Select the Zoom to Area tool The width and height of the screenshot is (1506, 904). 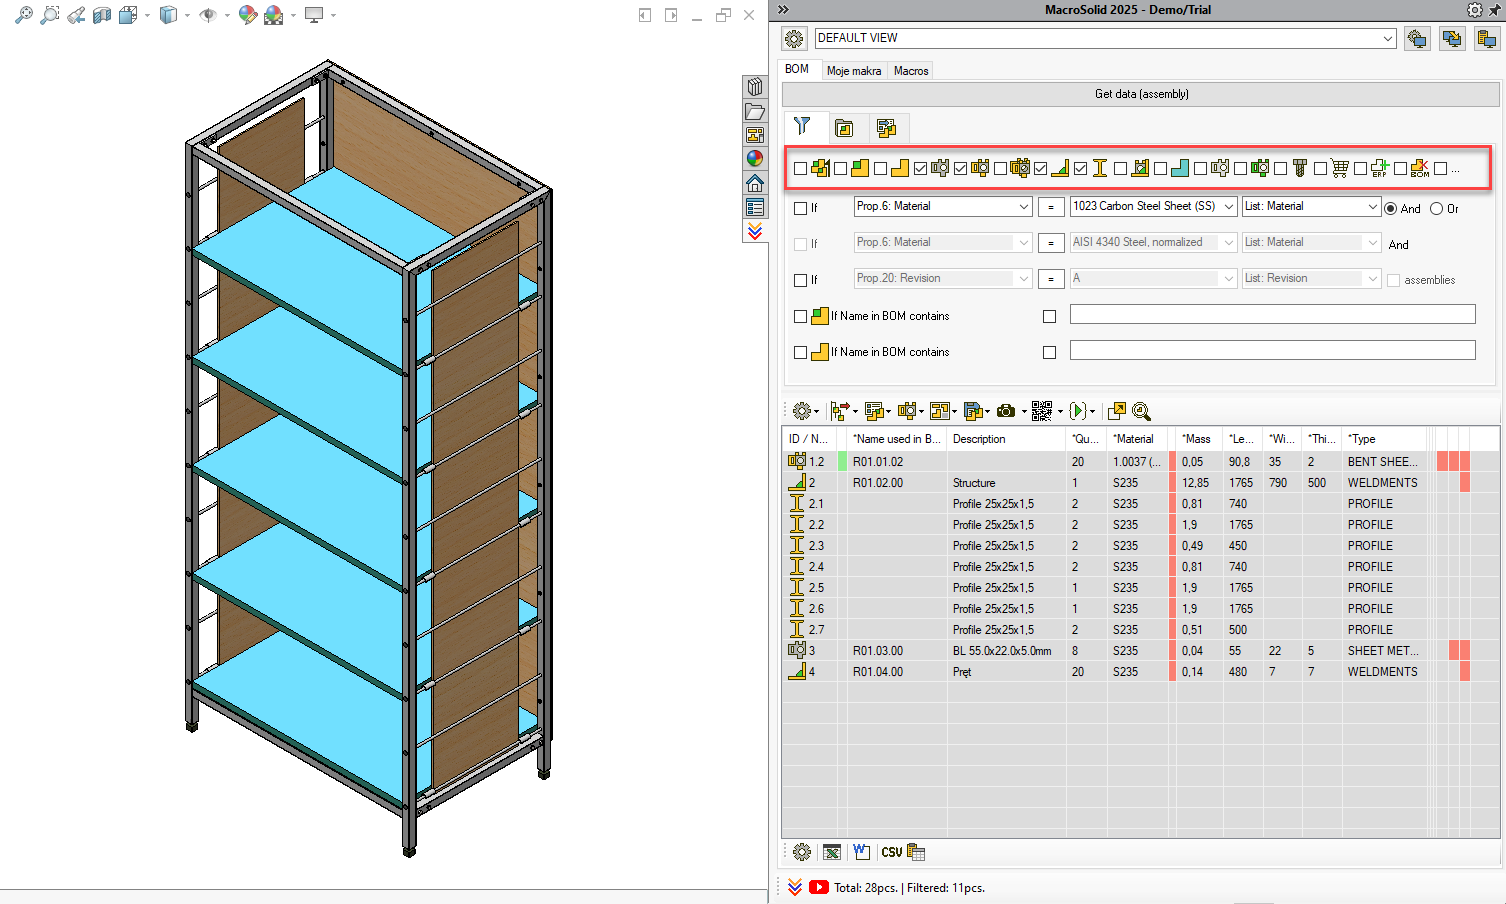pyautogui.click(x=49, y=15)
